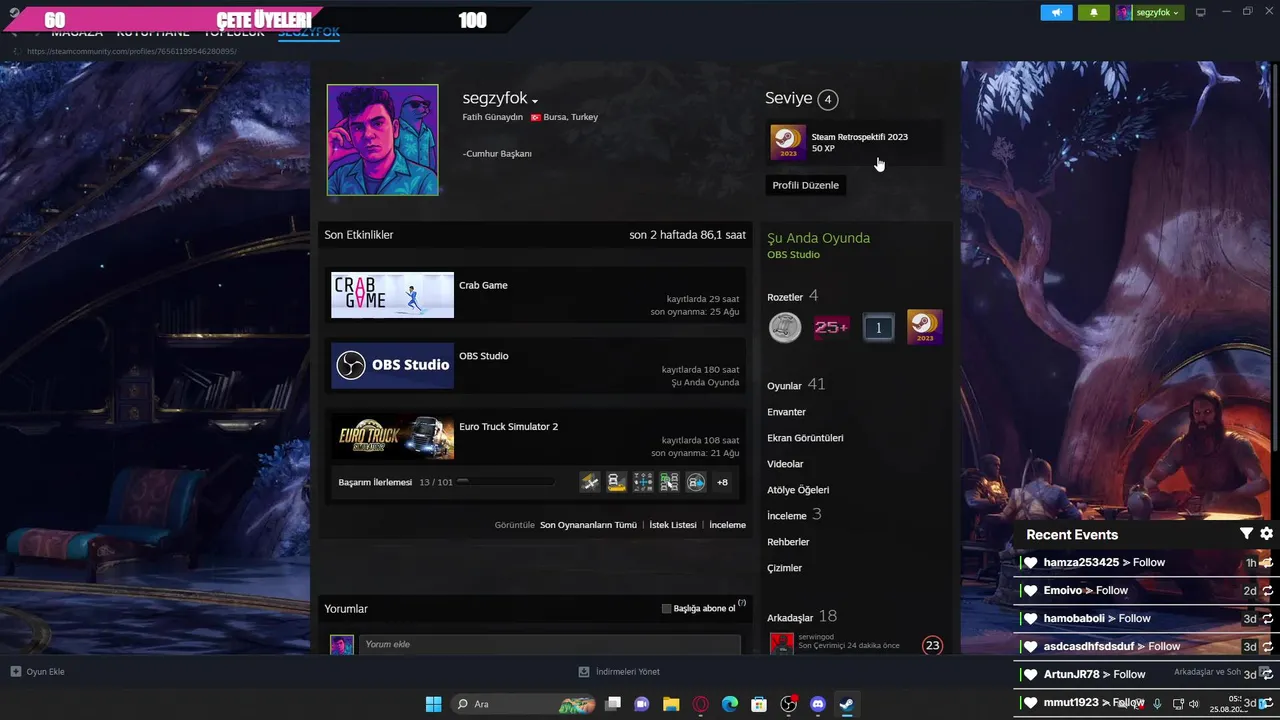Open the Rehberler link
The image size is (1280, 720).
[788, 542]
